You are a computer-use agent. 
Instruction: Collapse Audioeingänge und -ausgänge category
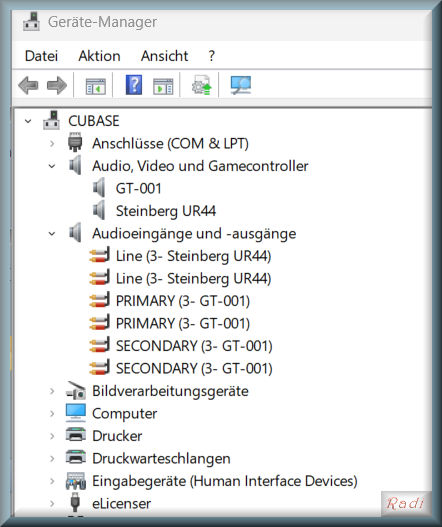coord(52,233)
